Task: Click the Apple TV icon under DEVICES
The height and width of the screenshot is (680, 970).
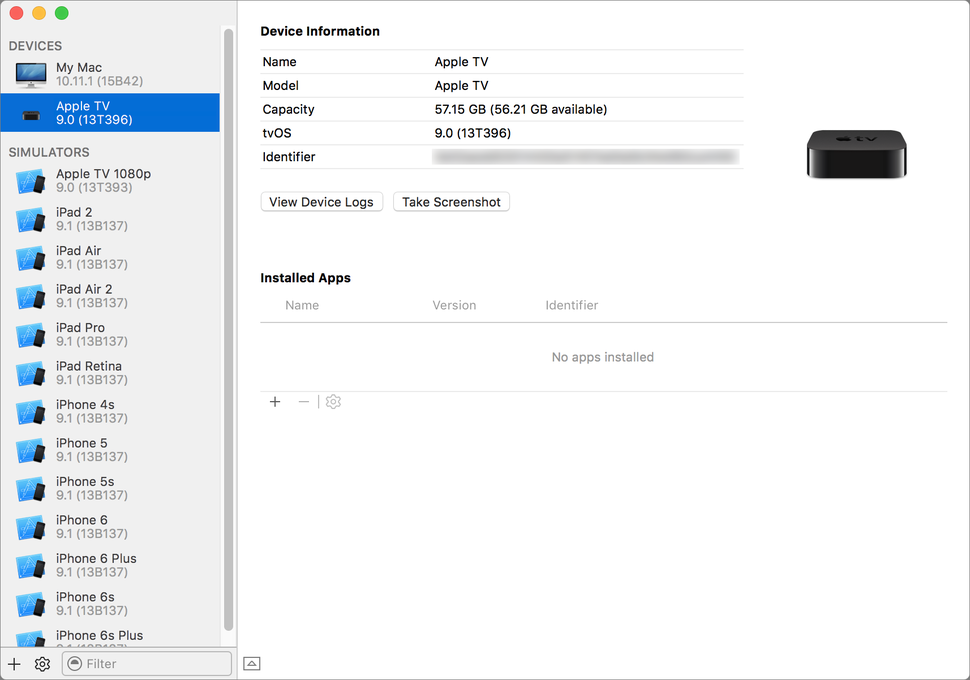Action: tap(29, 112)
